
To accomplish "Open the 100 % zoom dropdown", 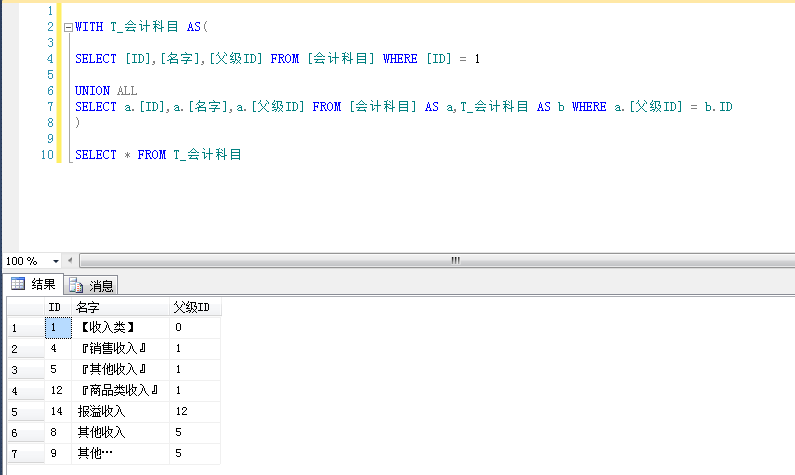I will [56, 261].
